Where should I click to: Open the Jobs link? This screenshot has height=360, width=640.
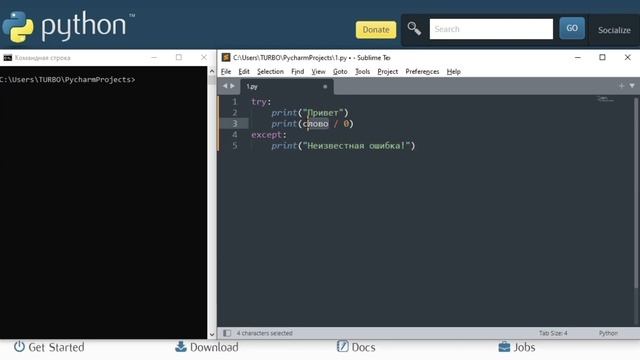click(x=524, y=347)
